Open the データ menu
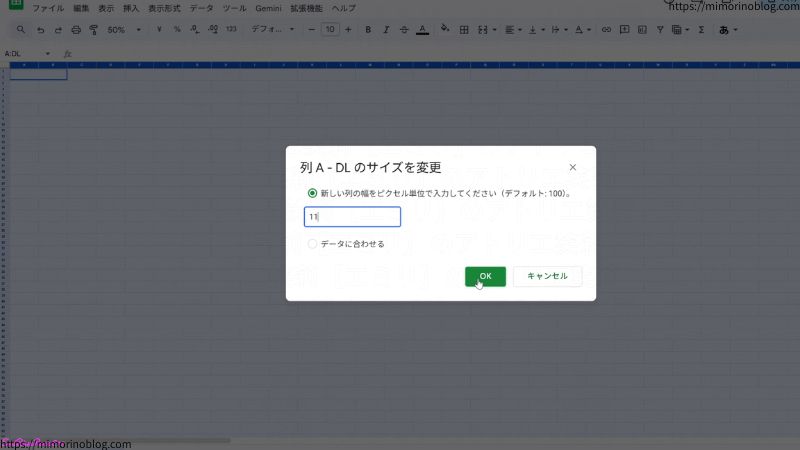The width and height of the screenshot is (800, 450). point(202,8)
